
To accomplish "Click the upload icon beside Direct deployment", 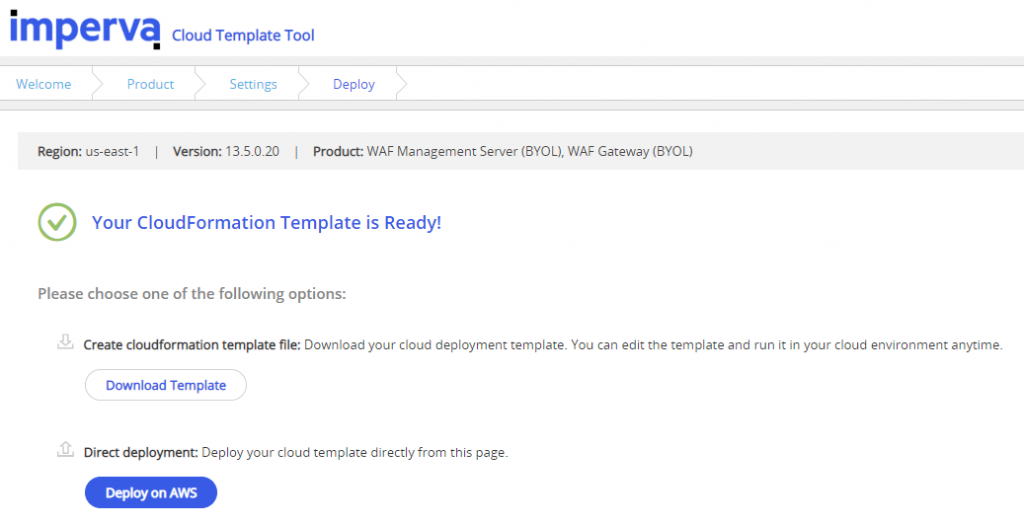I will [x=65, y=450].
